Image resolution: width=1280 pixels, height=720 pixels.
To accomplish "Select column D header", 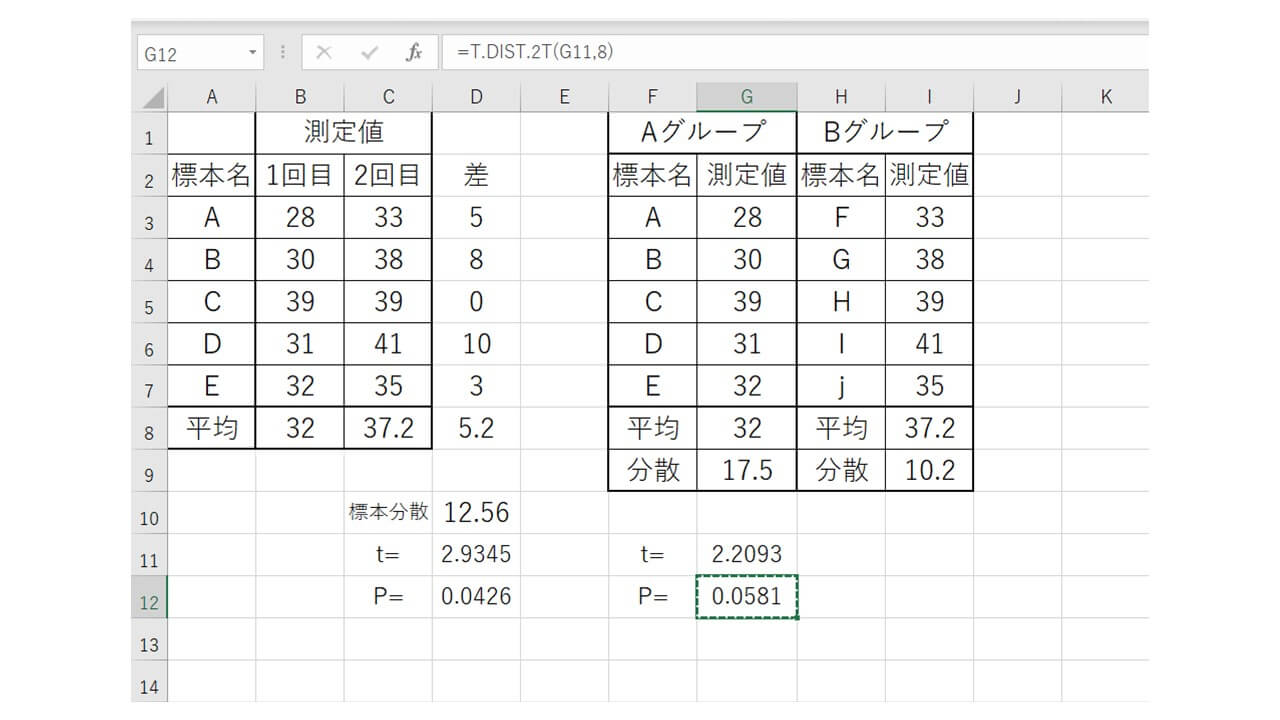I will click(x=476, y=97).
